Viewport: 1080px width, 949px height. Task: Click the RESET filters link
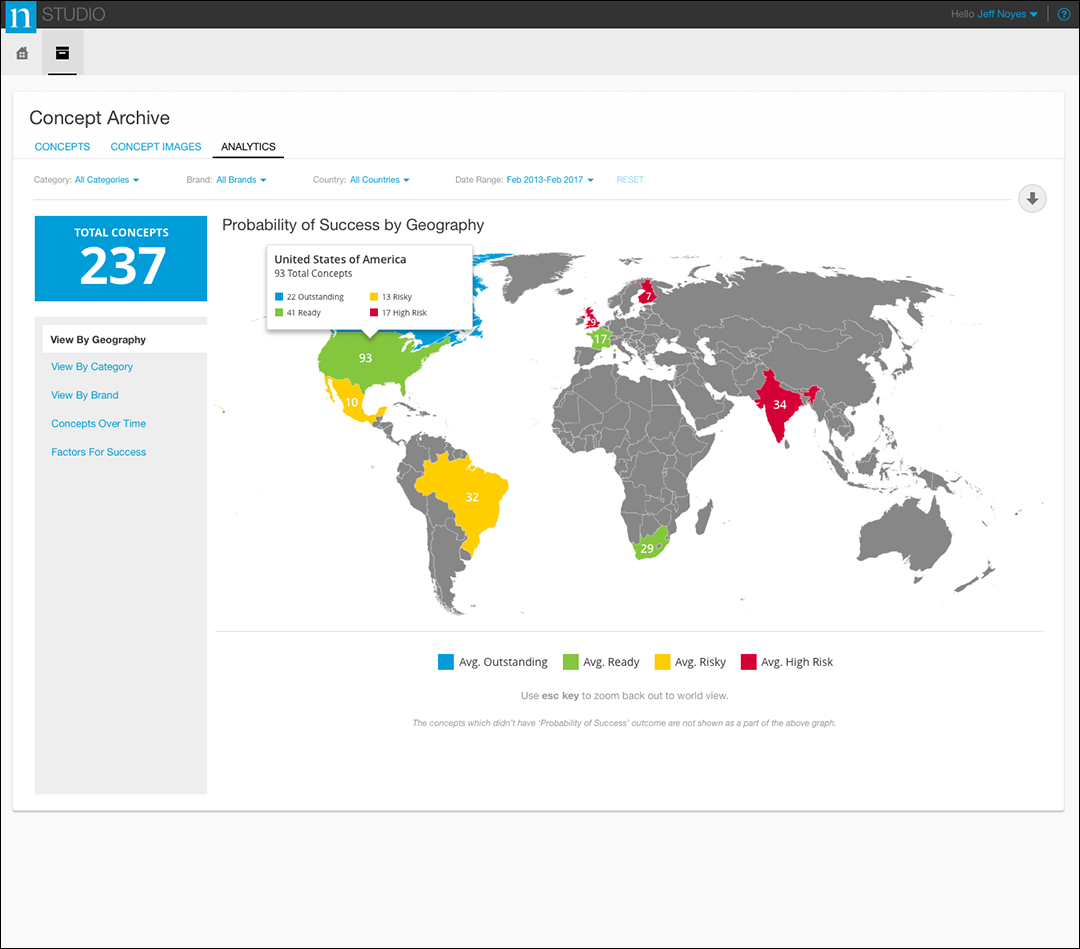pyautogui.click(x=630, y=180)
